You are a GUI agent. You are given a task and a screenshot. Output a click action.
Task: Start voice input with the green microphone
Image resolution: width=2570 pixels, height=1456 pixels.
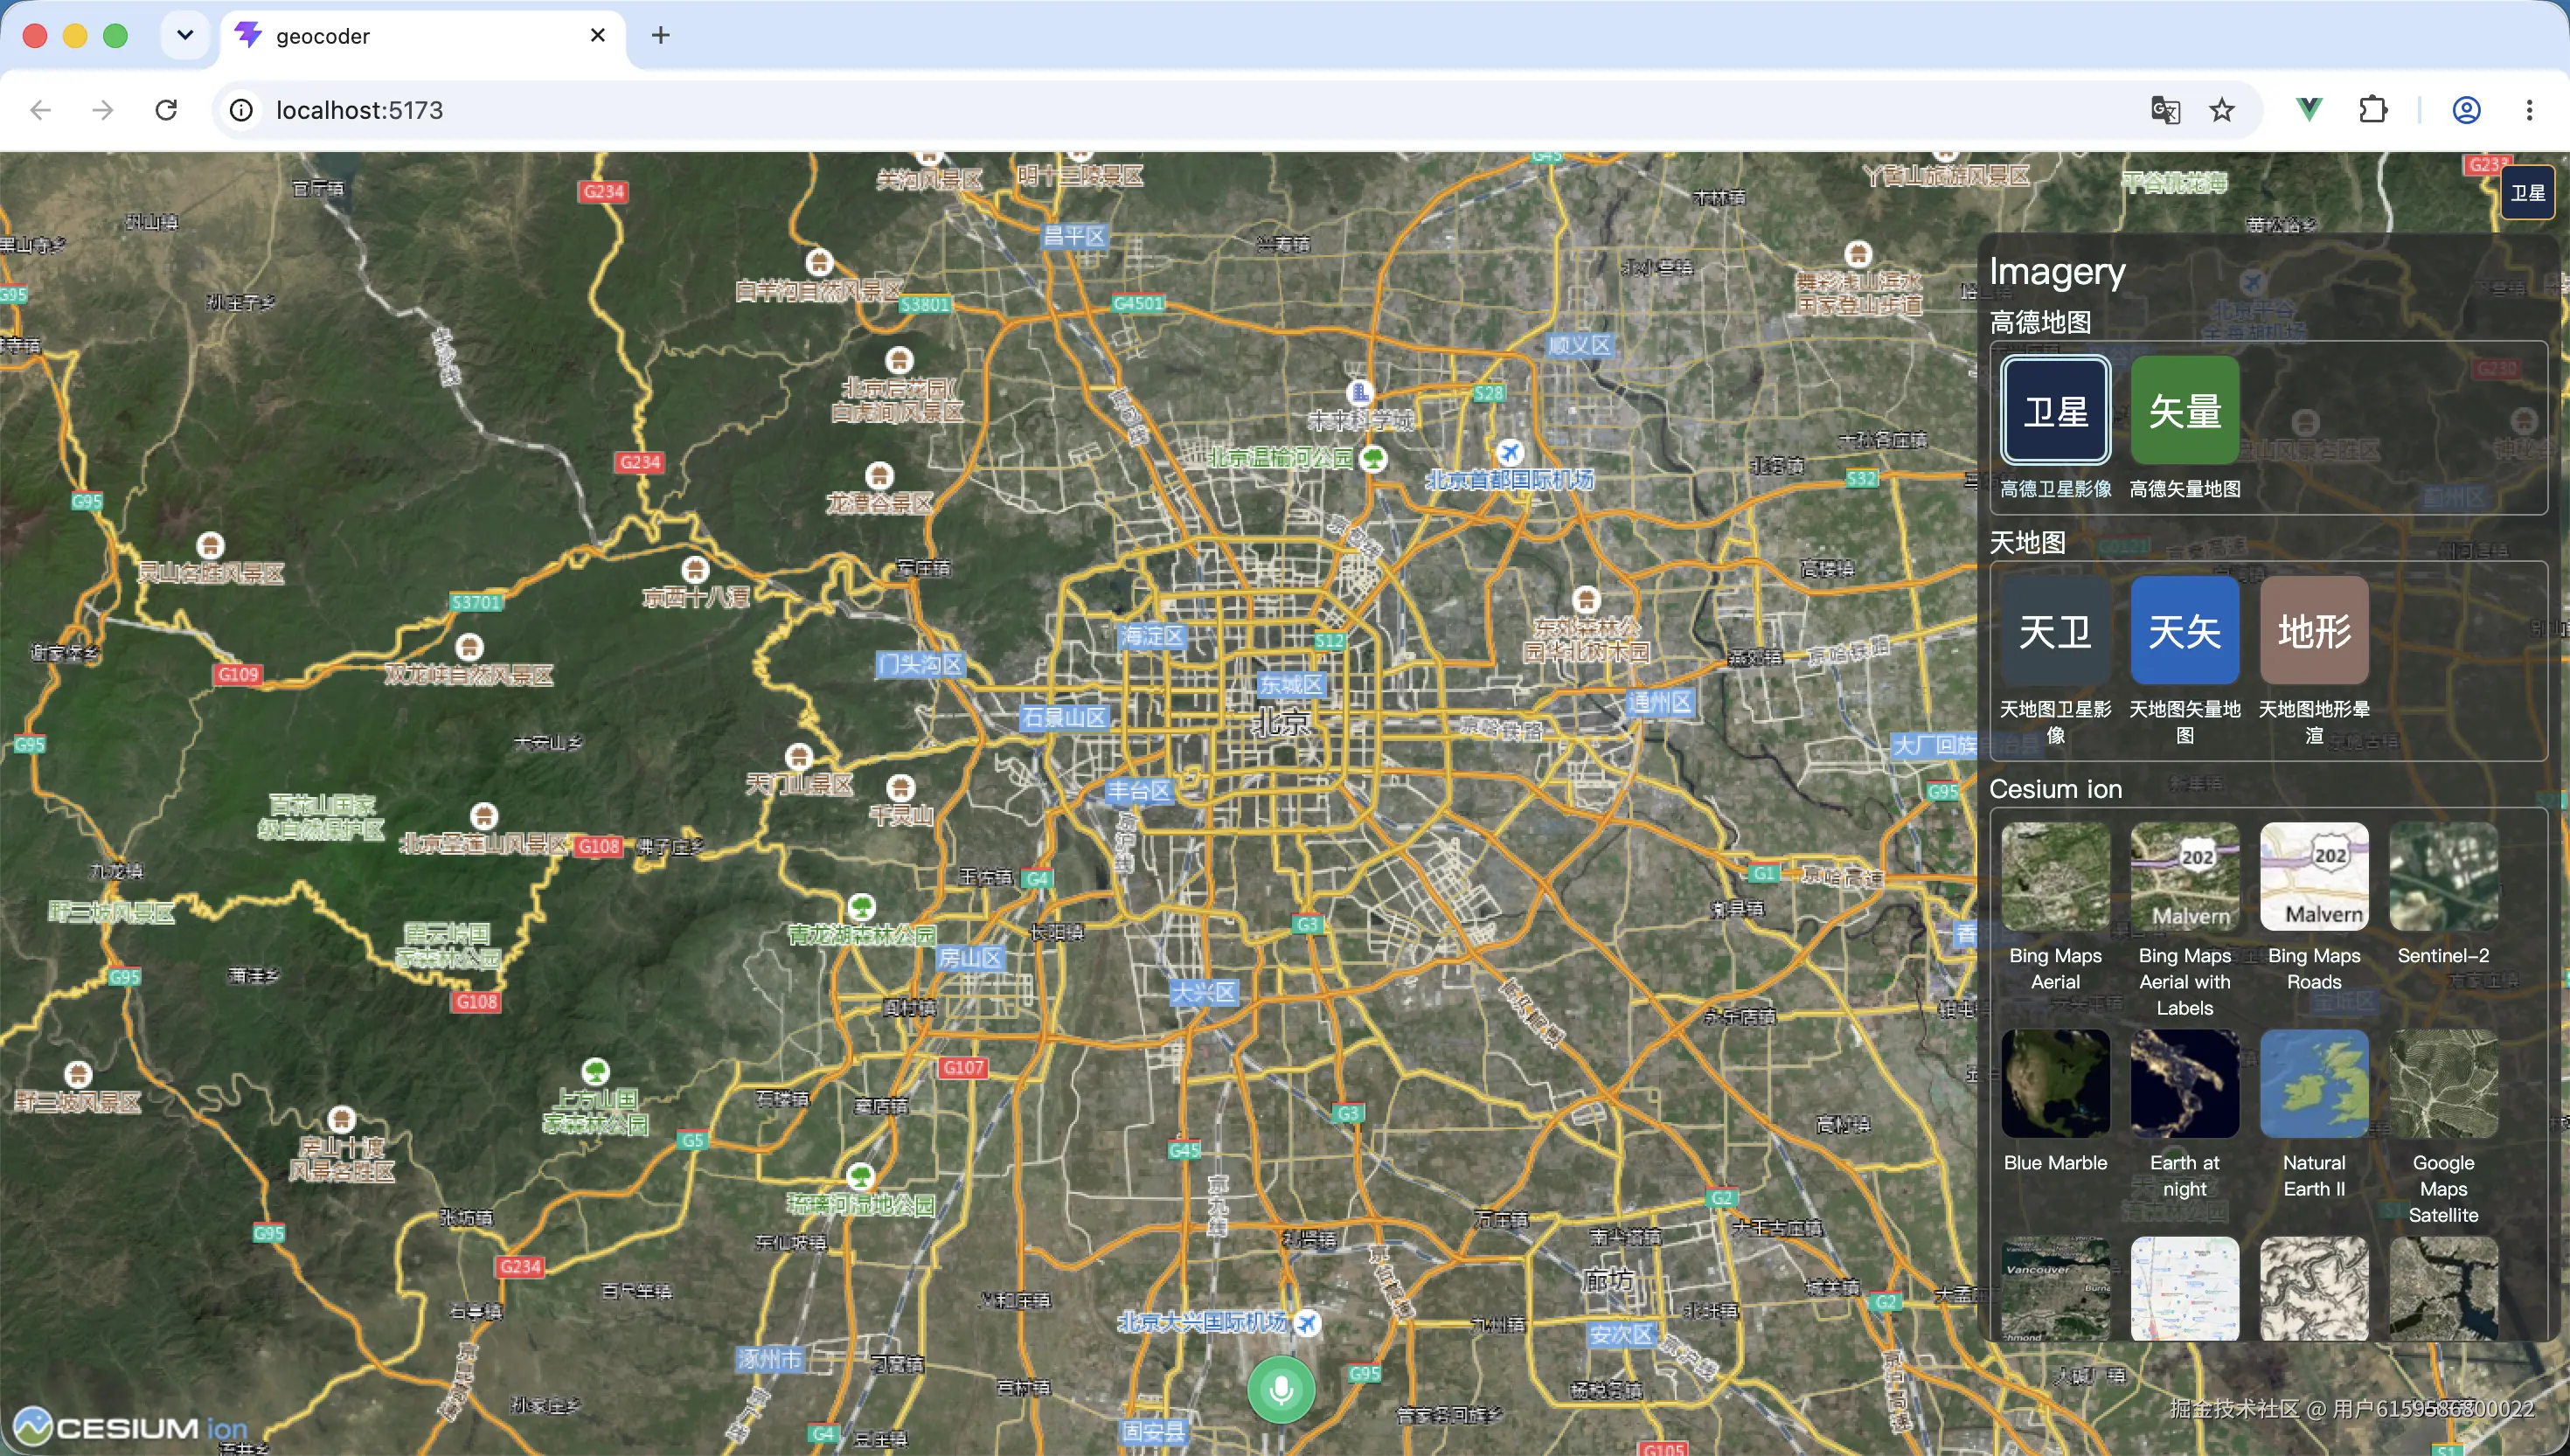pos(1281,1389)
